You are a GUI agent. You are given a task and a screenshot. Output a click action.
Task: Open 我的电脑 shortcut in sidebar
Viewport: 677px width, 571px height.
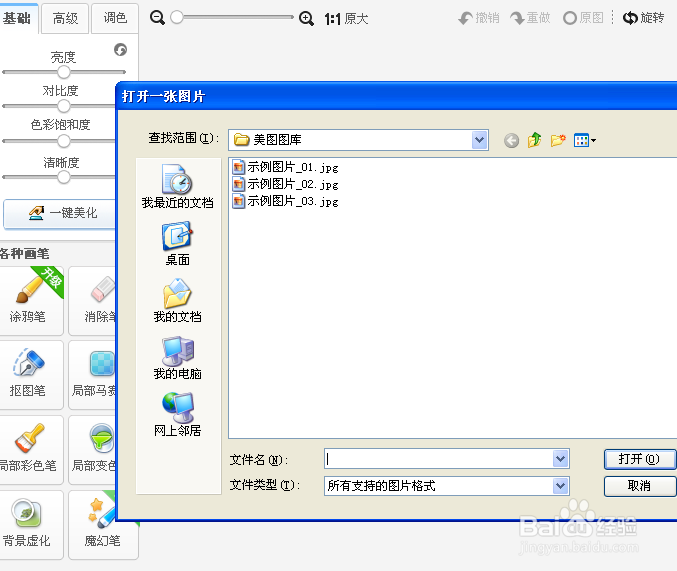177,358
